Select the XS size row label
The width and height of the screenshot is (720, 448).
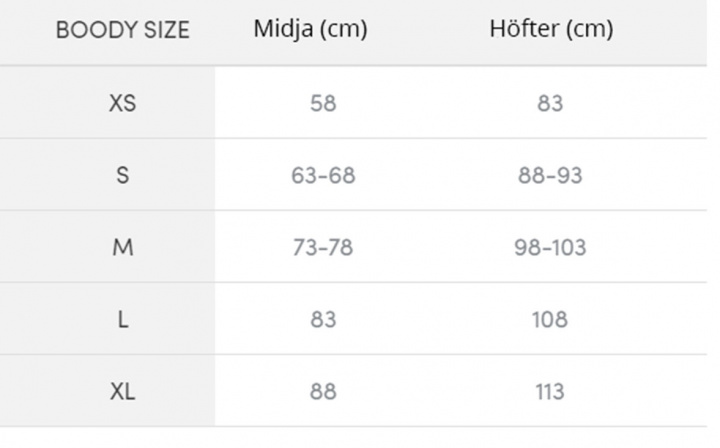[123, 103]
